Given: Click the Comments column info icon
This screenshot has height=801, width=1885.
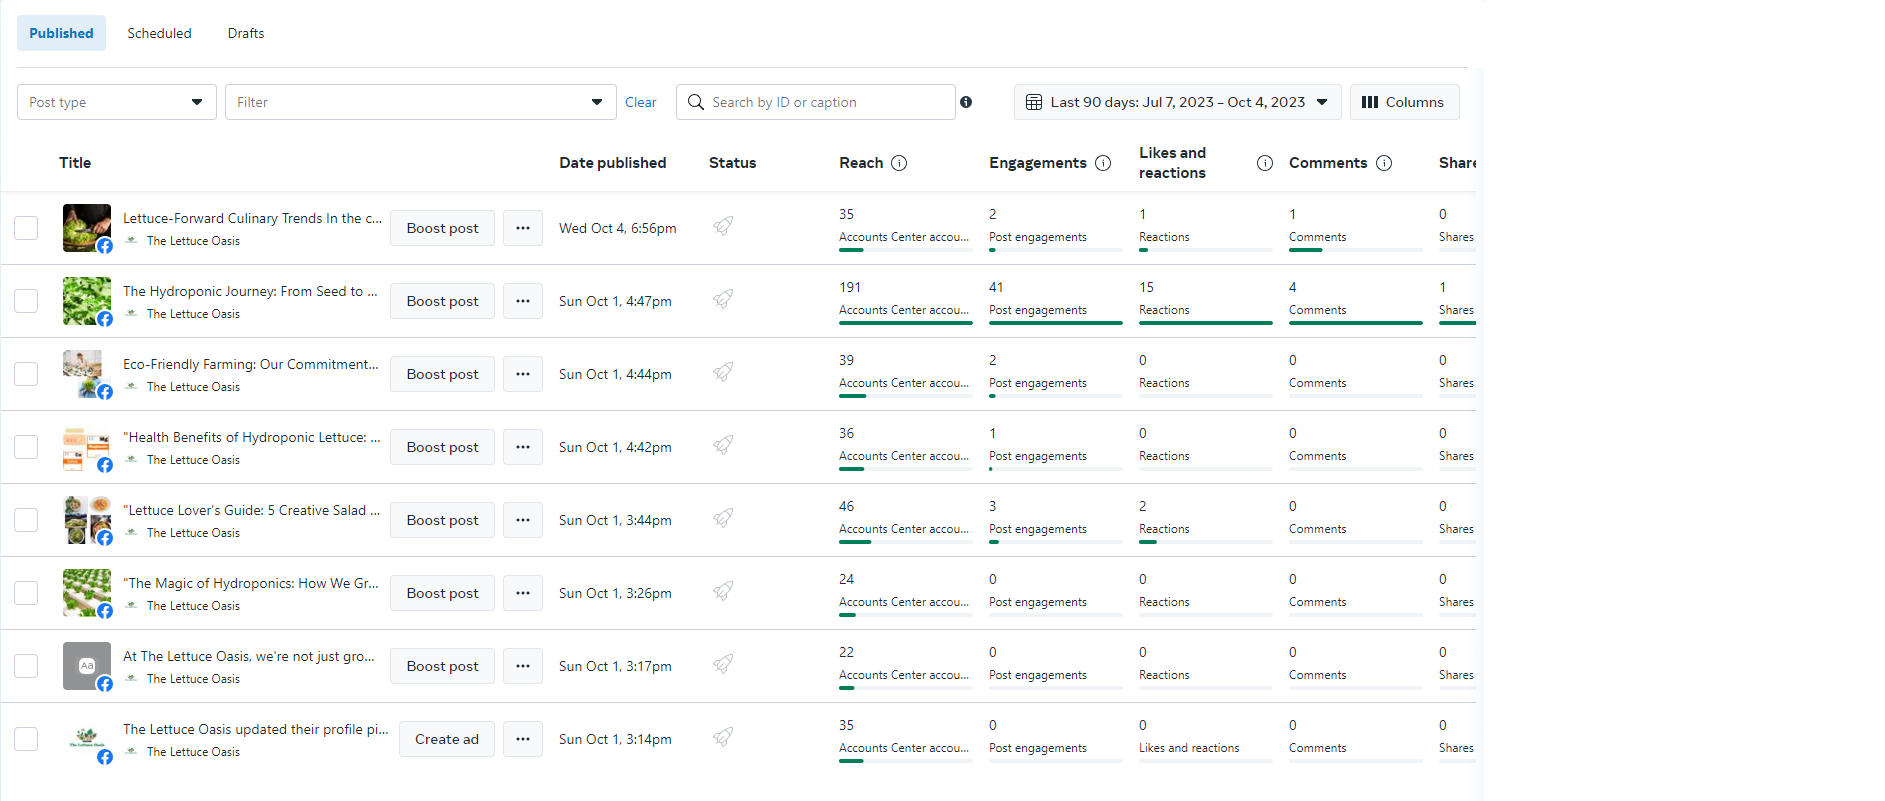Looking at the screenshot, I should tap(1384, 163).
